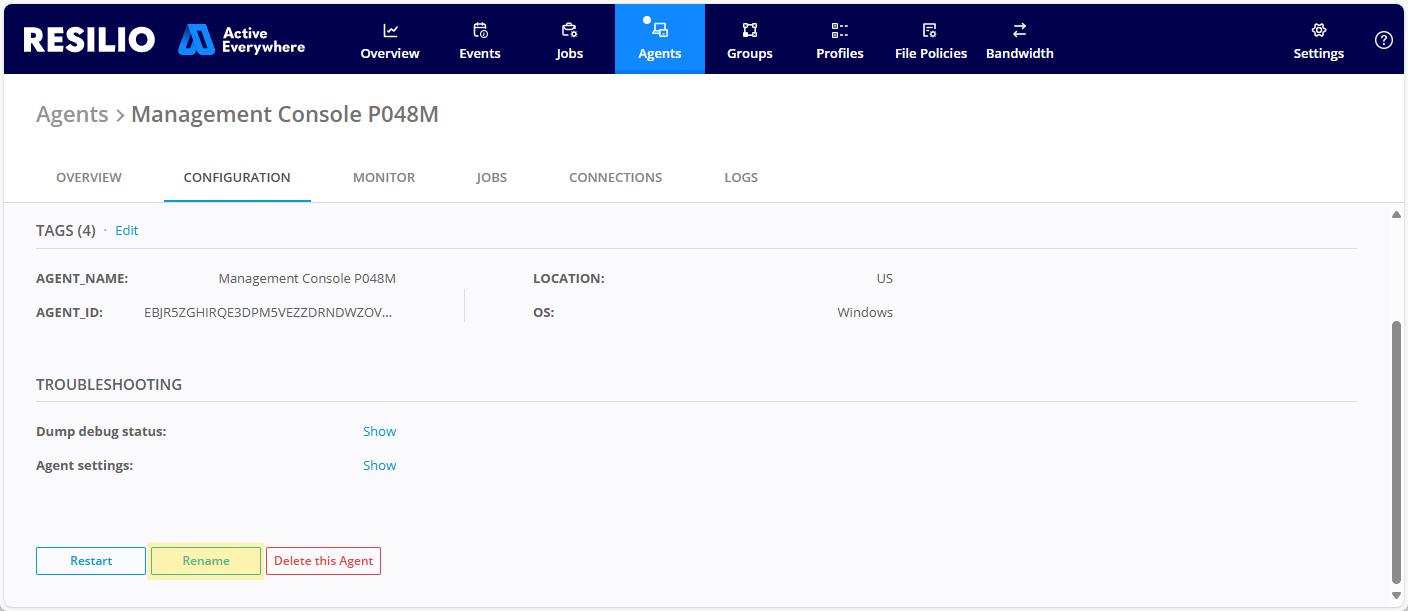The height and width of the screenshot is (611, 1408).
Task: Open the Overview chart icon in navbar
Action: tap(390, 30)
